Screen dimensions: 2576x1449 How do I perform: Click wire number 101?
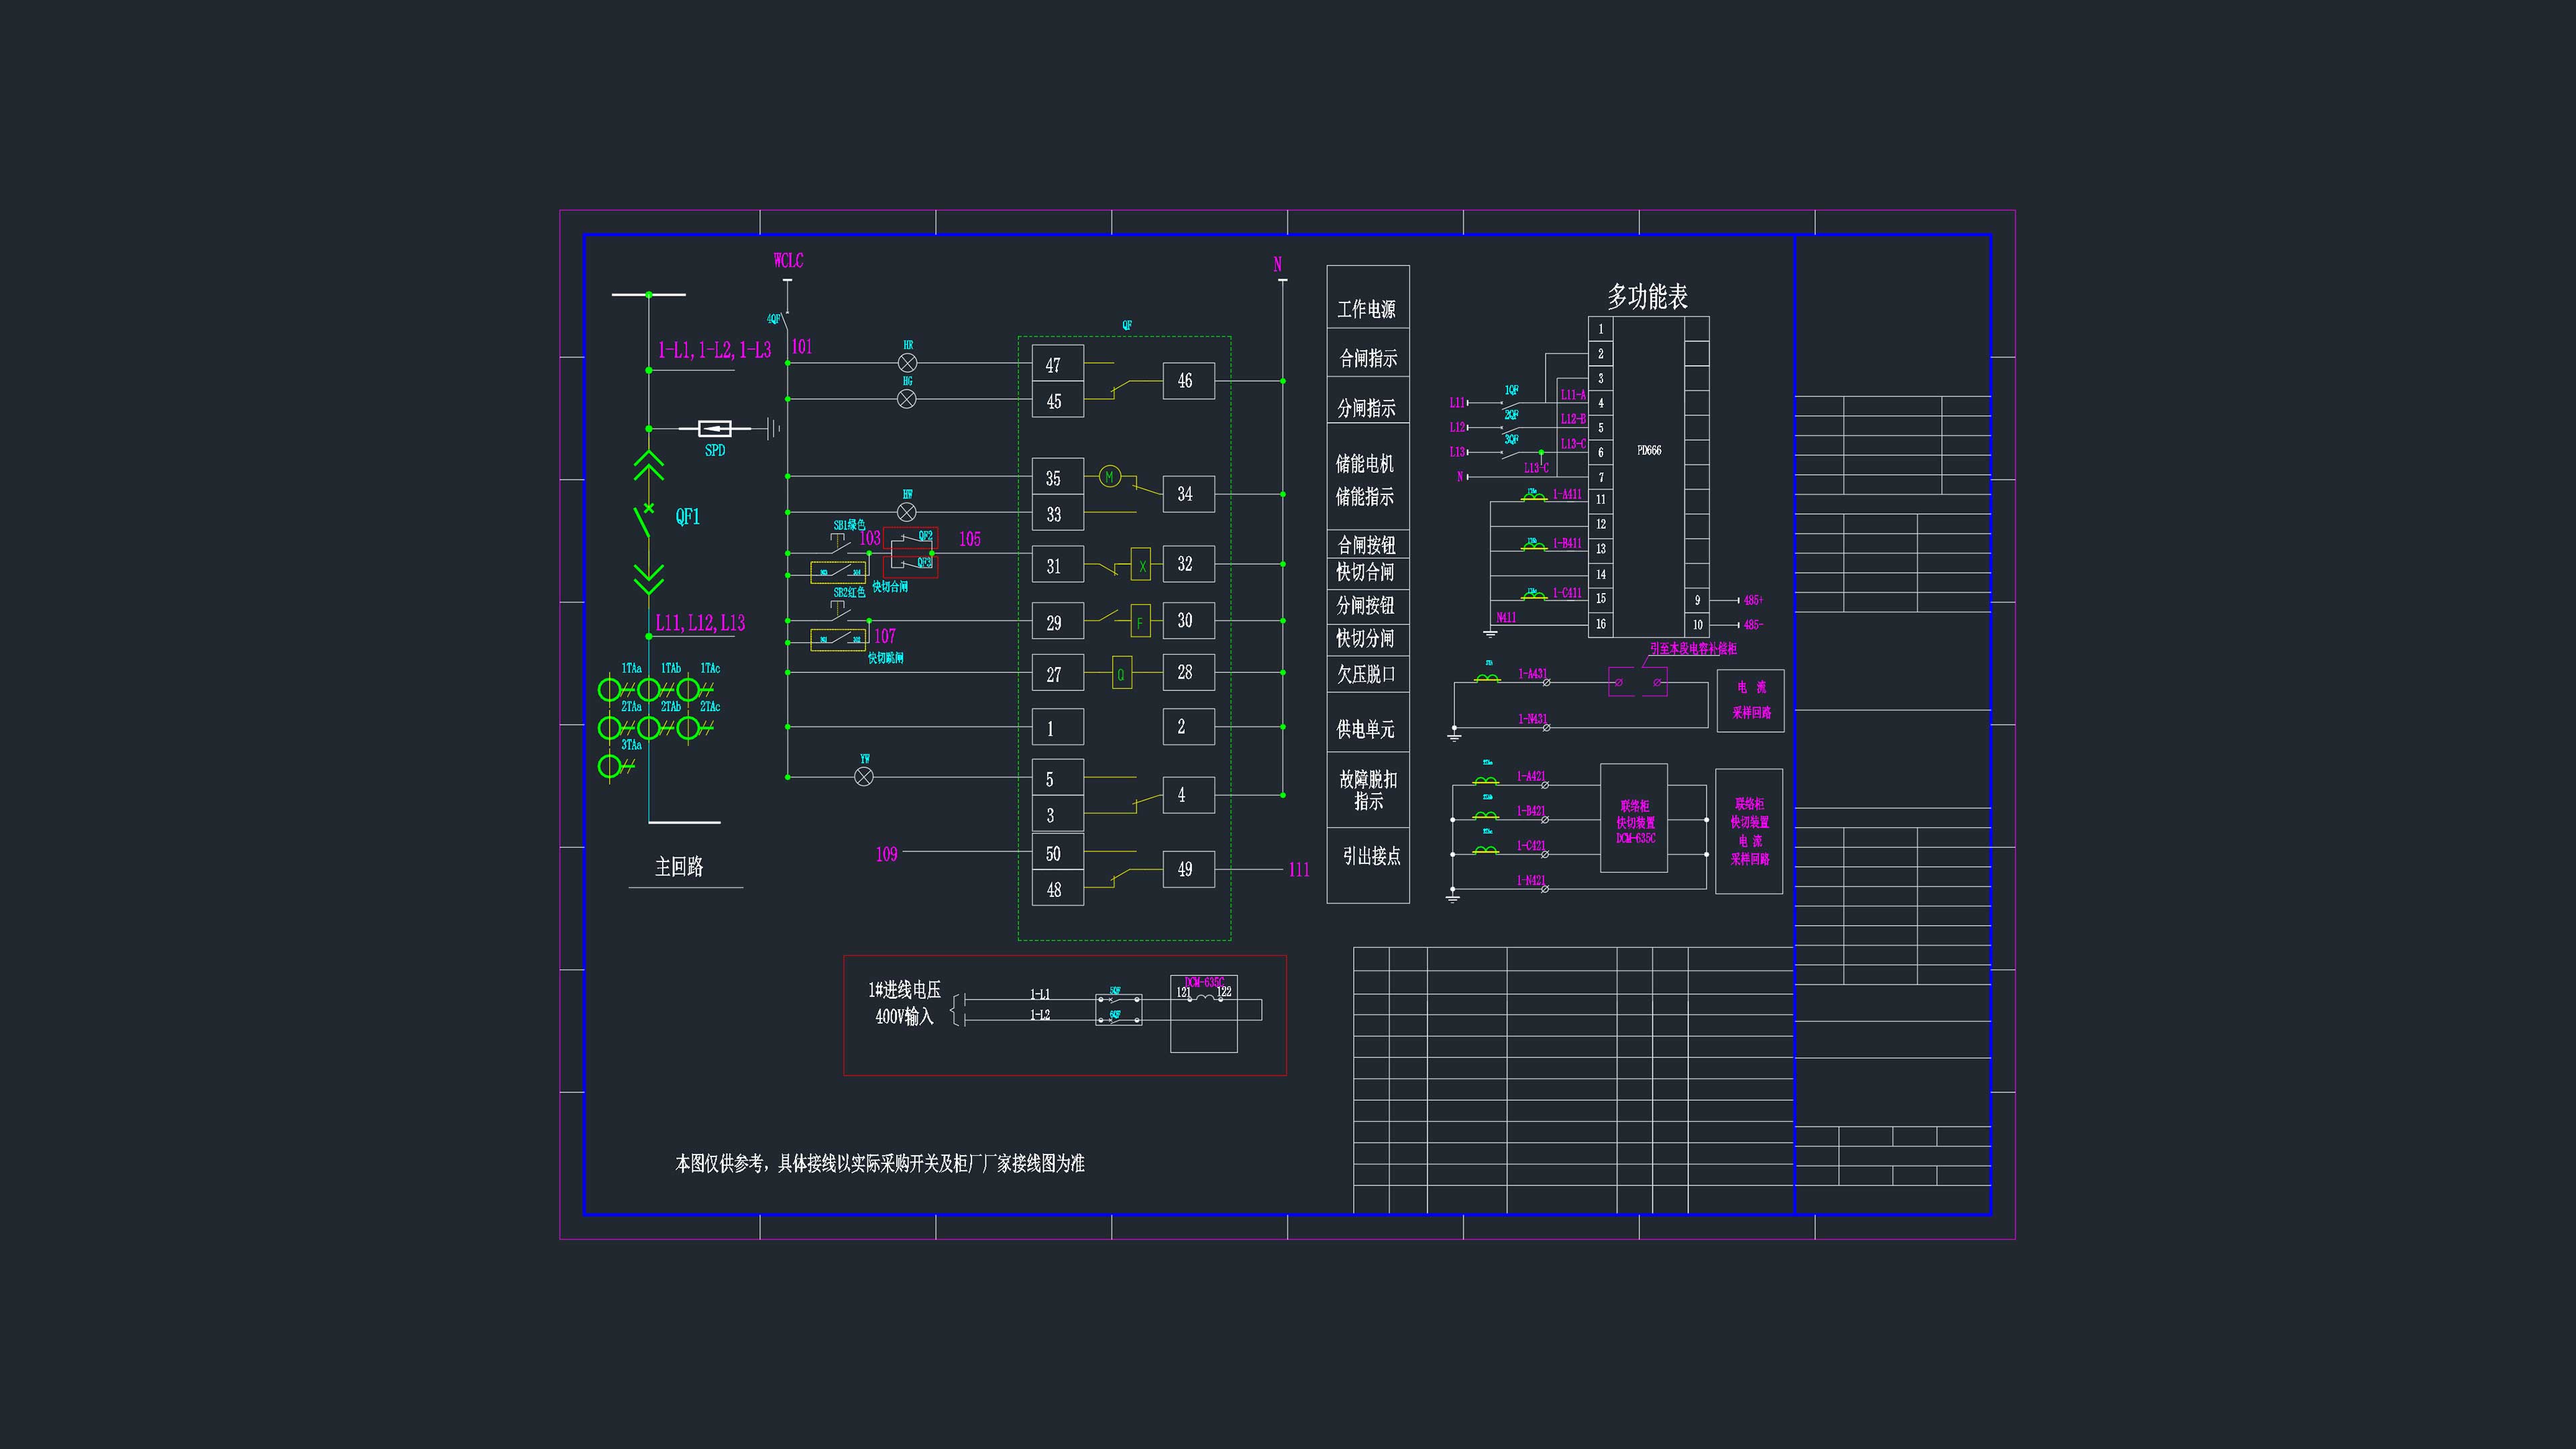(x=802, y=347)
